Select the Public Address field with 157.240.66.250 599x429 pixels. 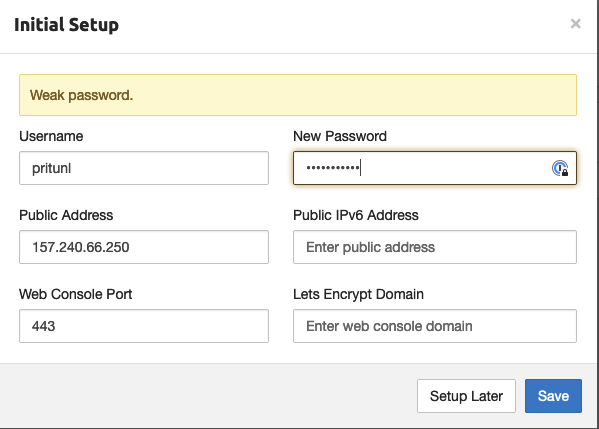(144, 247)
